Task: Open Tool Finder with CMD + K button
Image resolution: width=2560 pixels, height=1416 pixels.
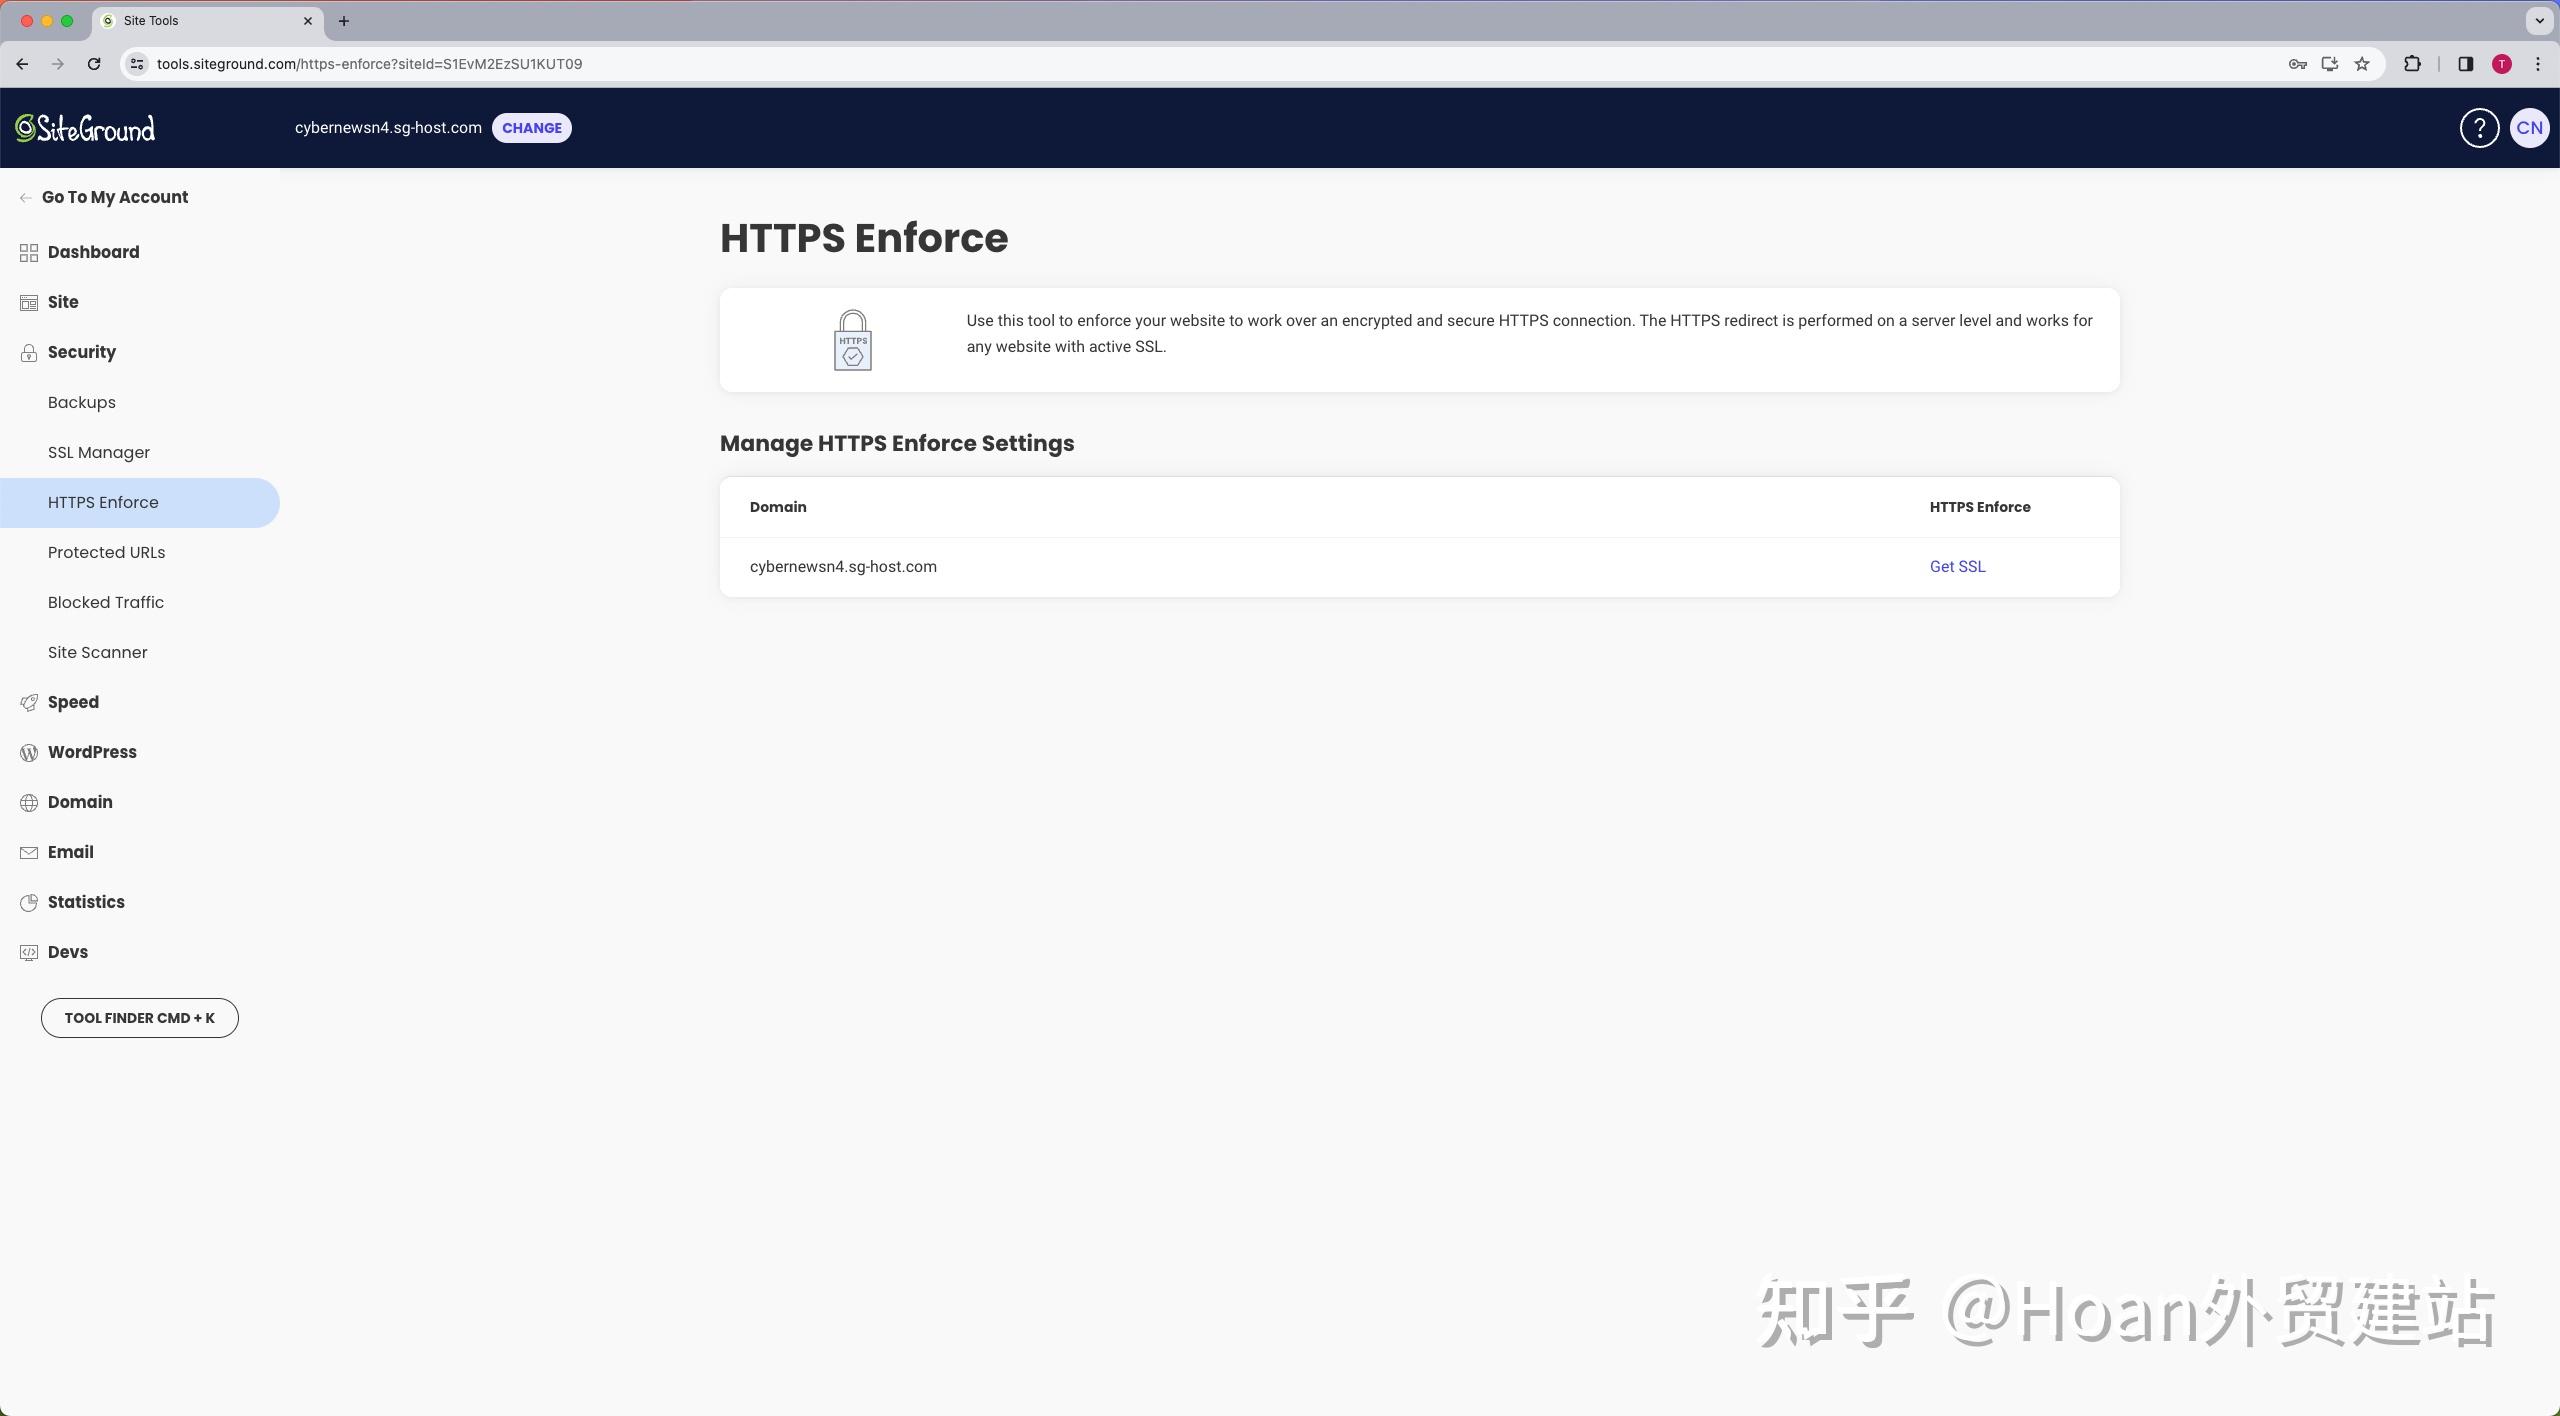Action: pyautogui.click(x=139, y=1017)
